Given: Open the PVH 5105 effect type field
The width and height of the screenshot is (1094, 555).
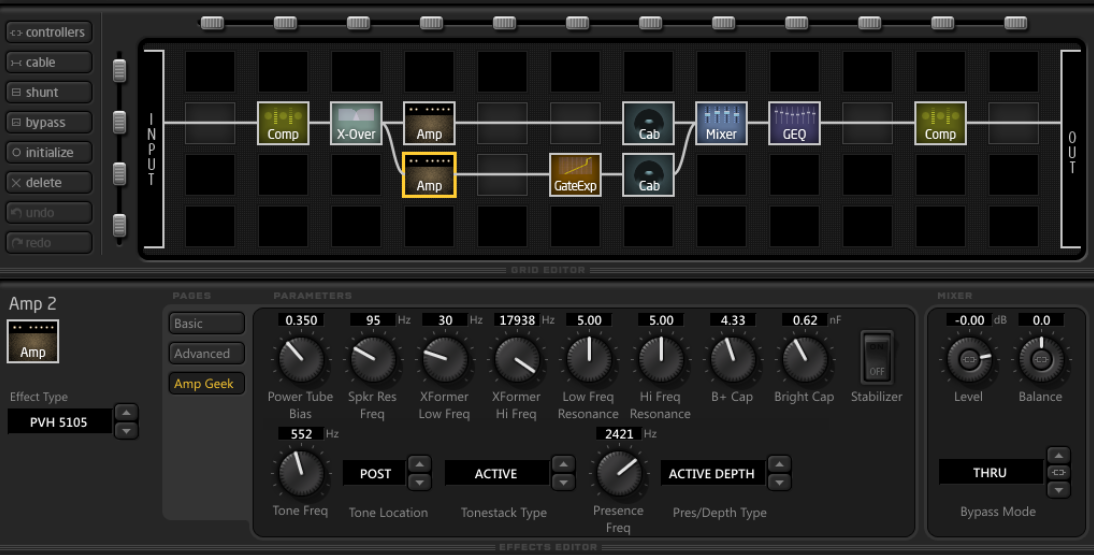Looking at the screenshot, I should point(60,422).
